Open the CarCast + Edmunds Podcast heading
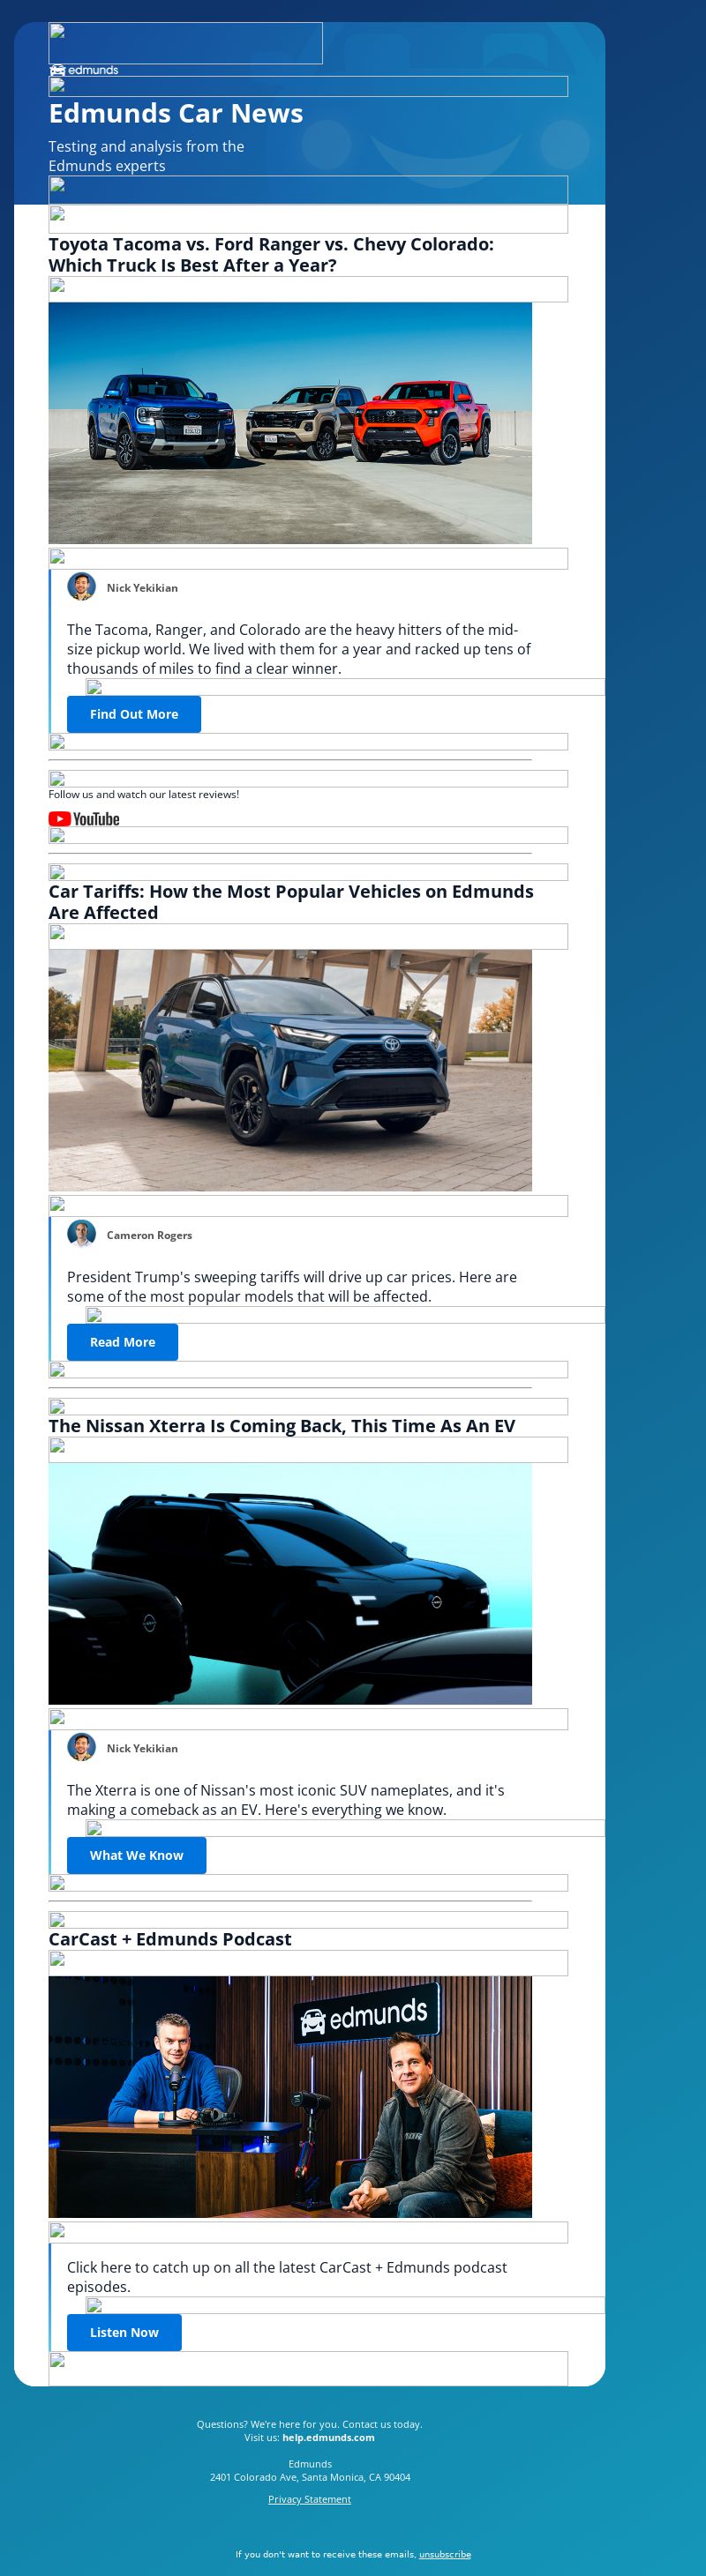This screenshot has width=706, height=2576. click(x=170, y=1939)
